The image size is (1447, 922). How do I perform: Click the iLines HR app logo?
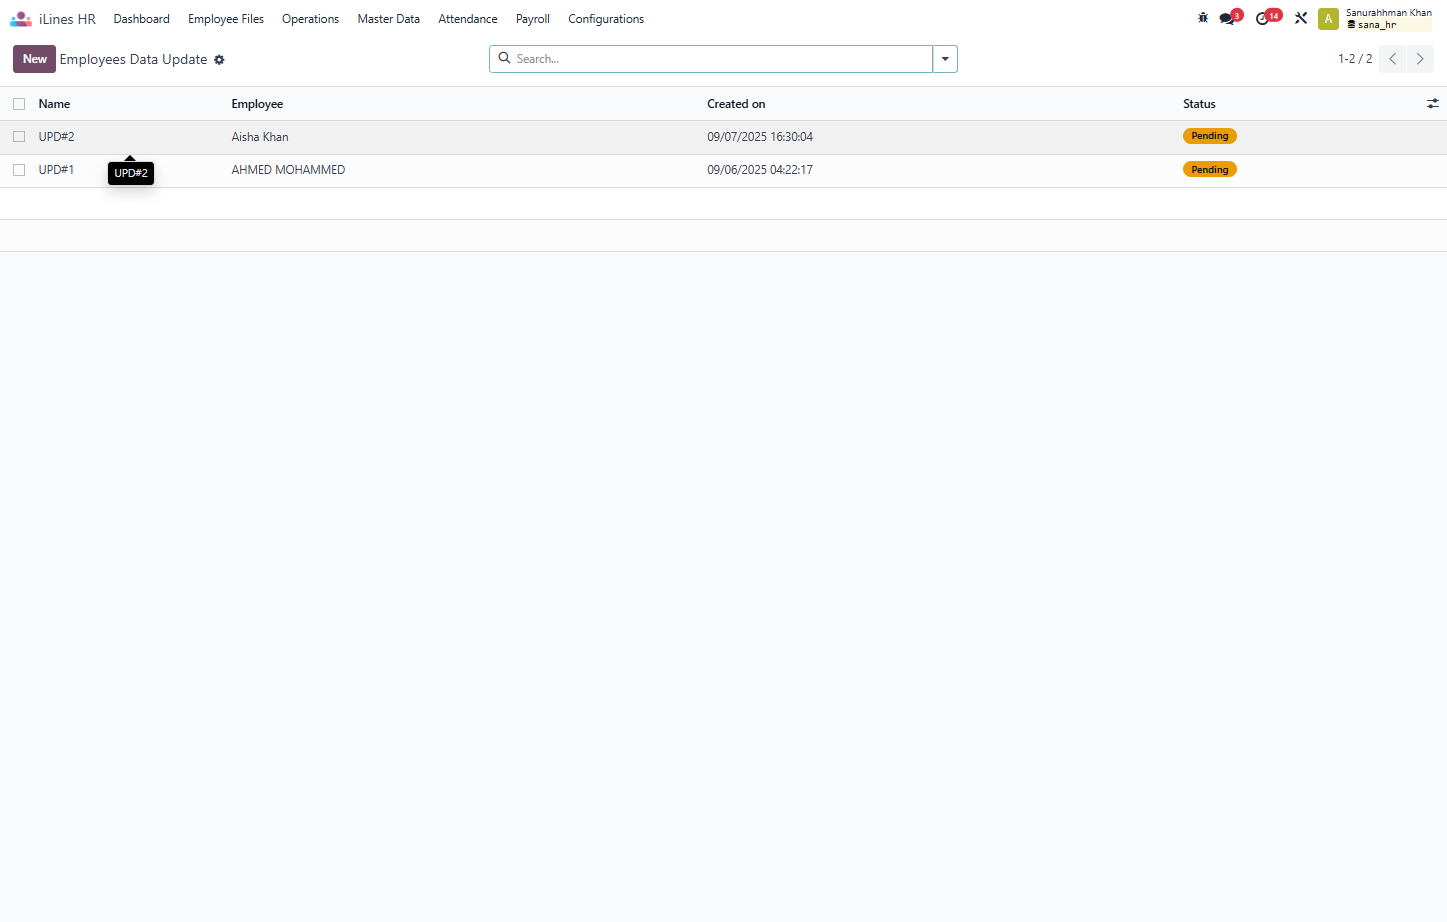(x=21, y=19)
